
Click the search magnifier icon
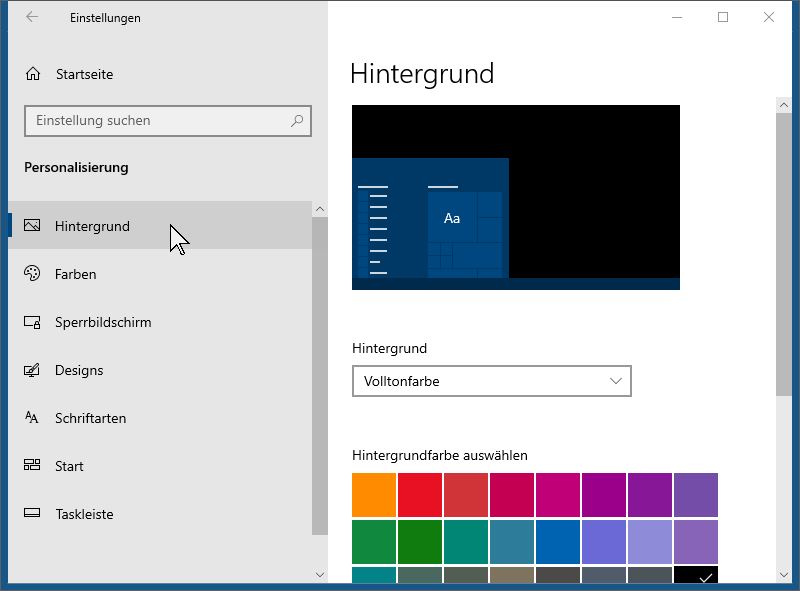(x=297, y=121)
